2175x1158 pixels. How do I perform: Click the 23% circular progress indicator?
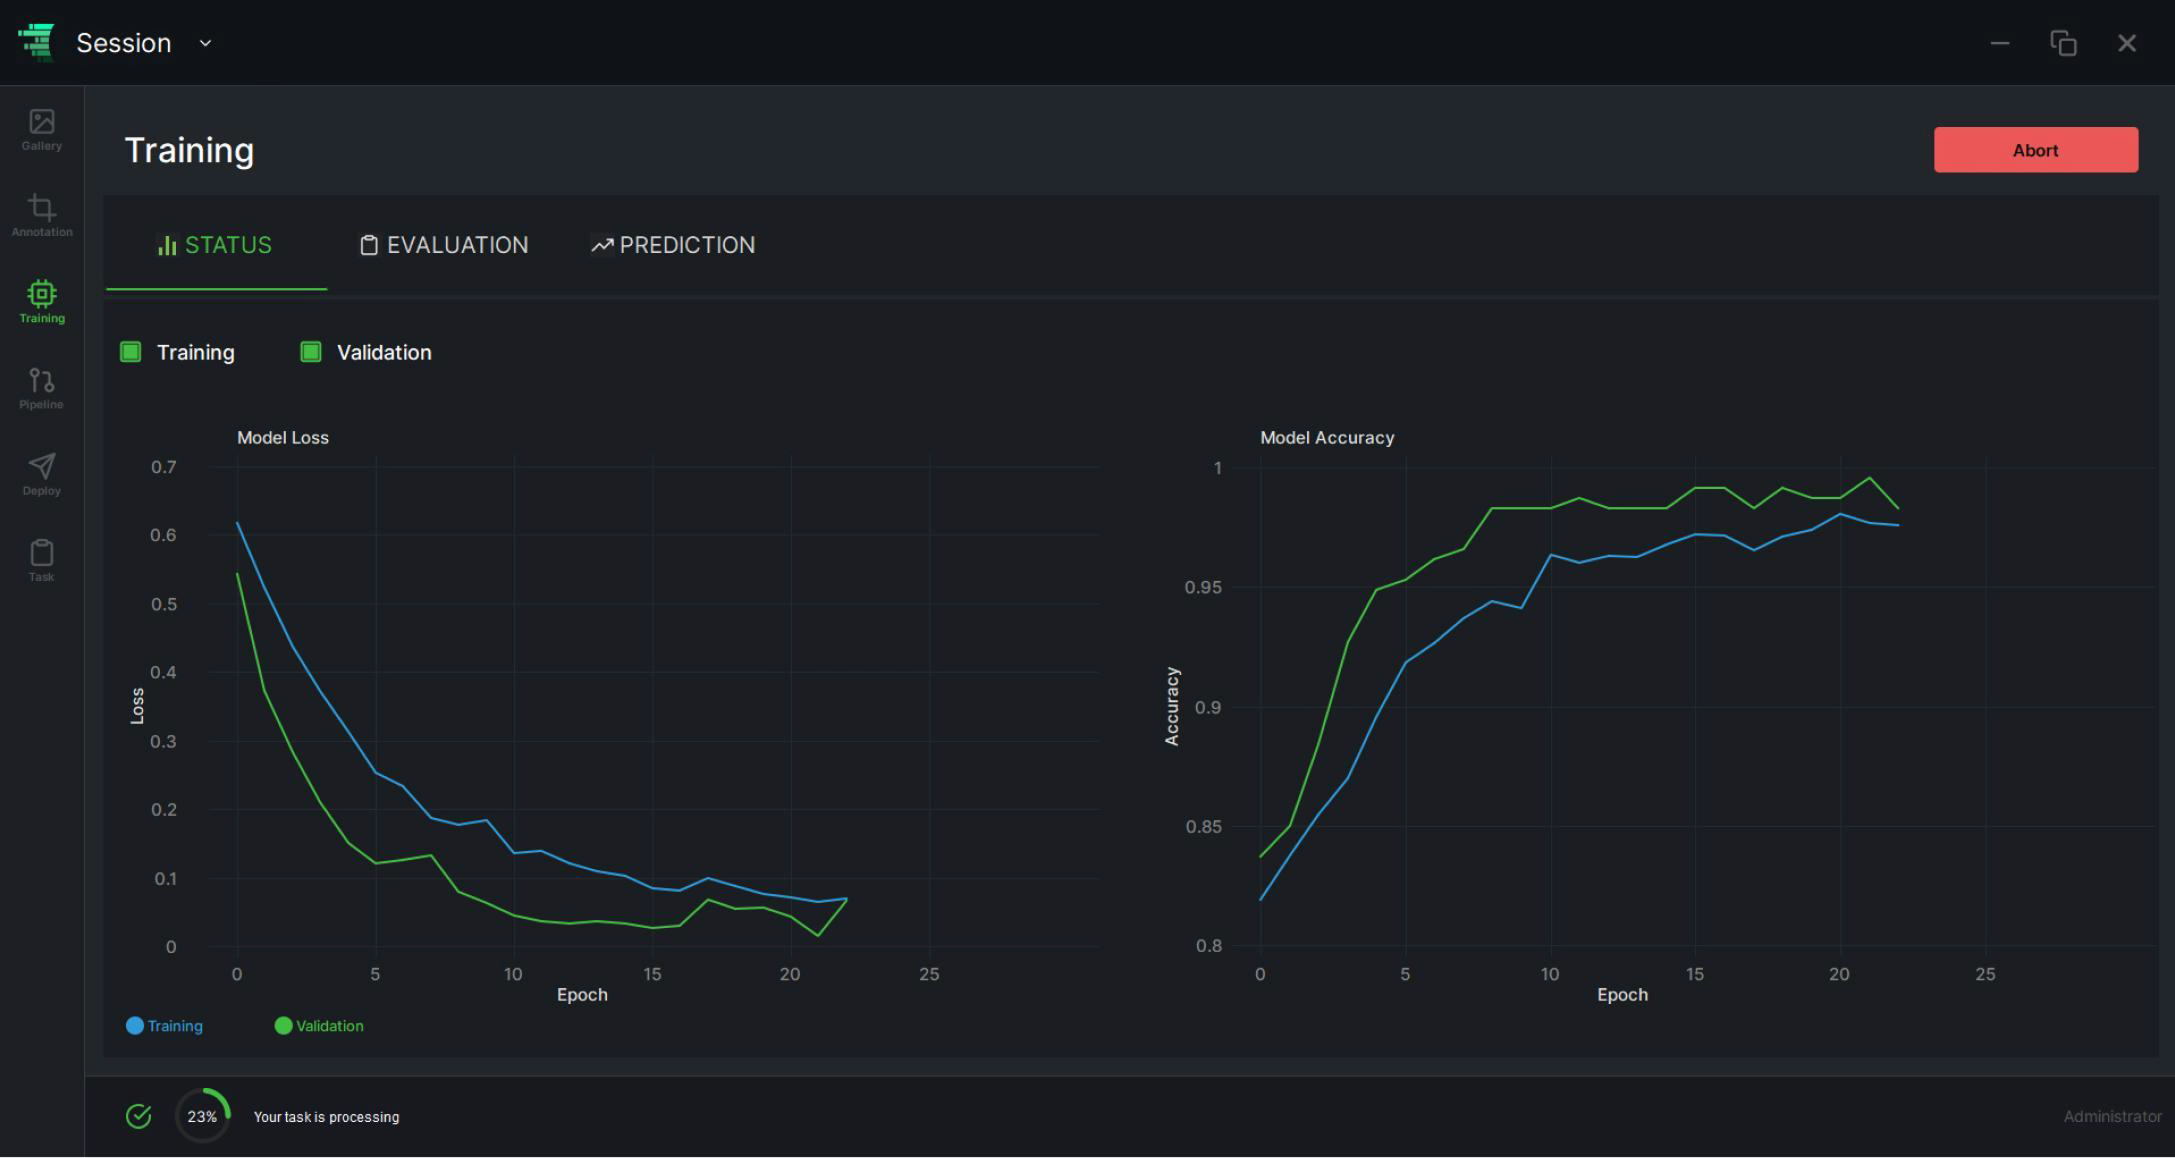[203, 1116]
